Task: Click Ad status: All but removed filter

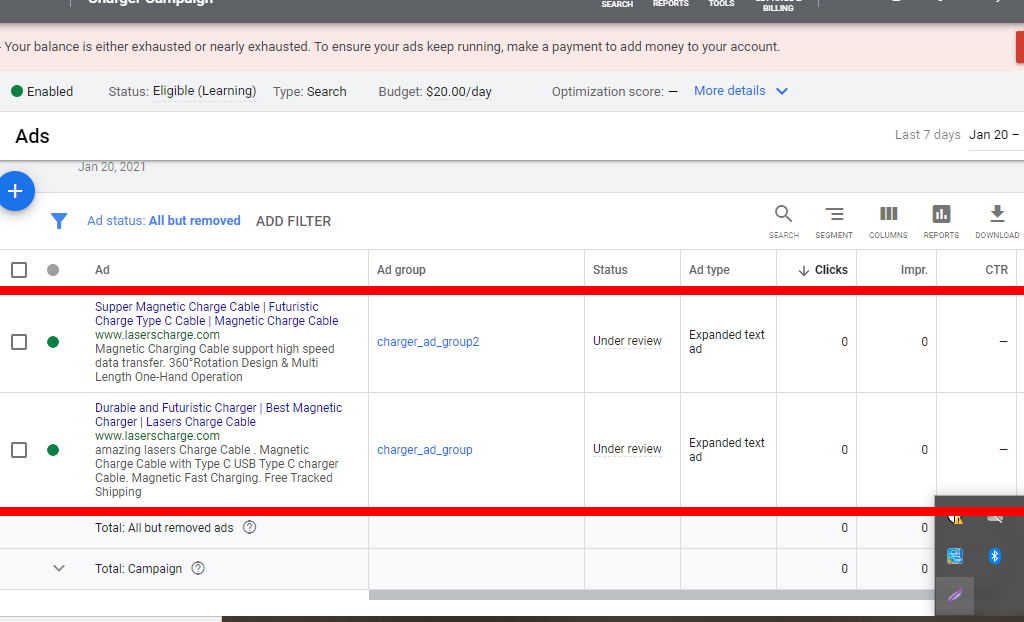Action: click(x=164, y=221)
